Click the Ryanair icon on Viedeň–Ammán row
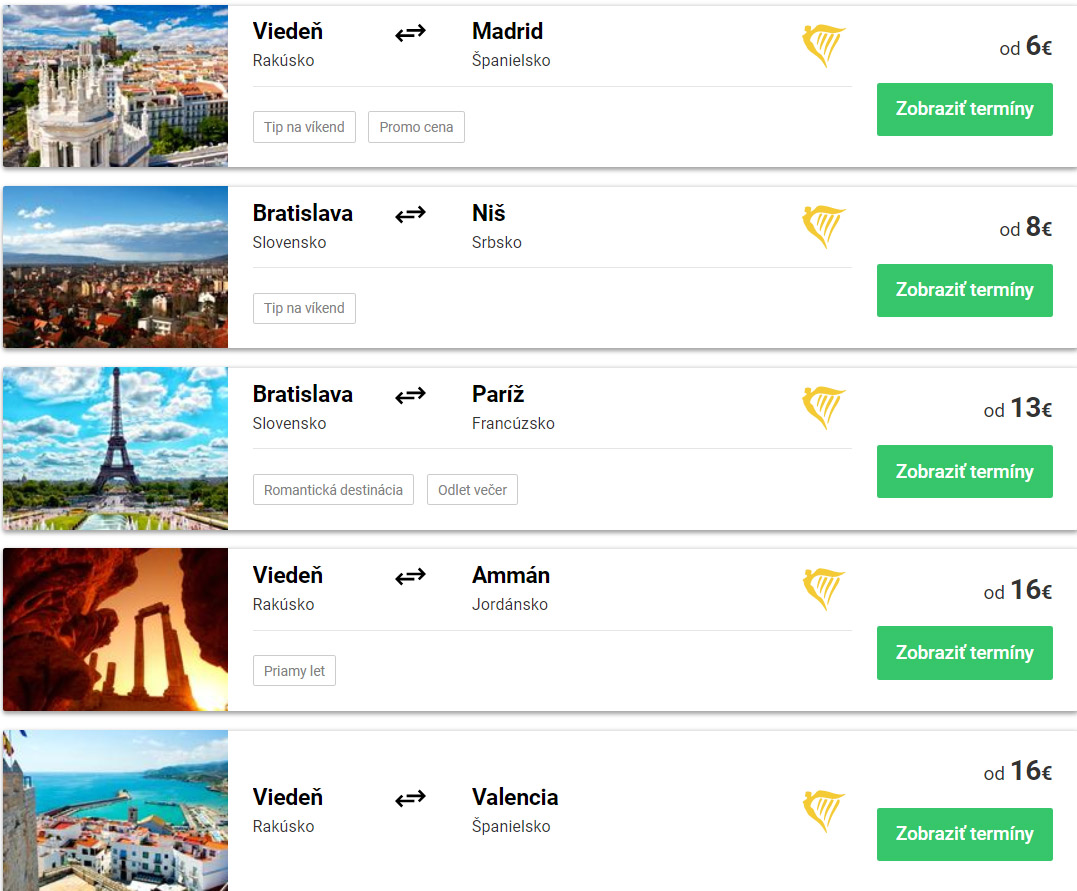The height and width of the screenshot is (891, 1077). pos(823,589)
